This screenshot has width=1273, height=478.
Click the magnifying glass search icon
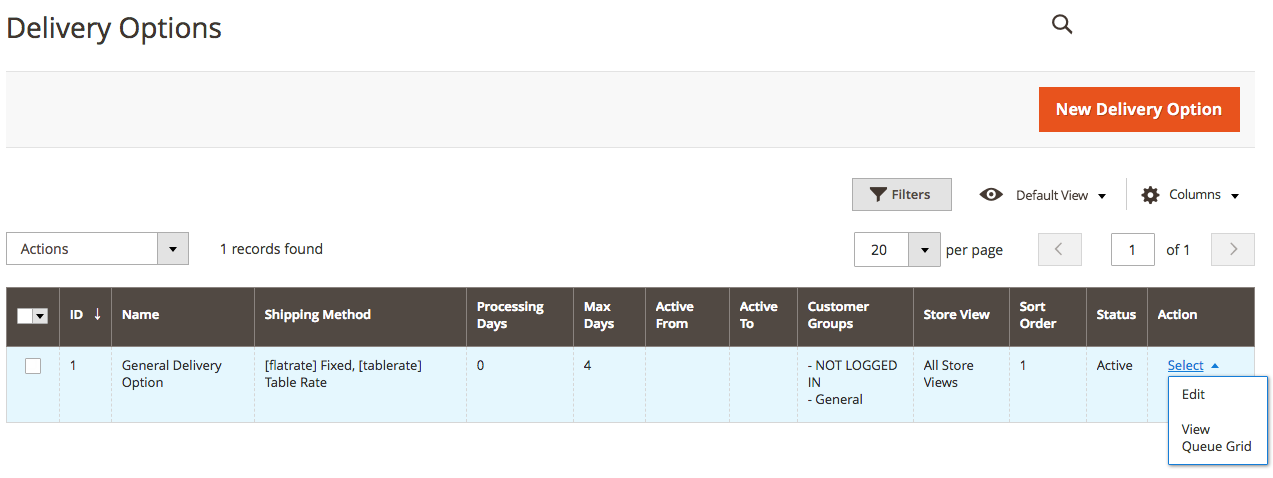tap(1062, 25)
